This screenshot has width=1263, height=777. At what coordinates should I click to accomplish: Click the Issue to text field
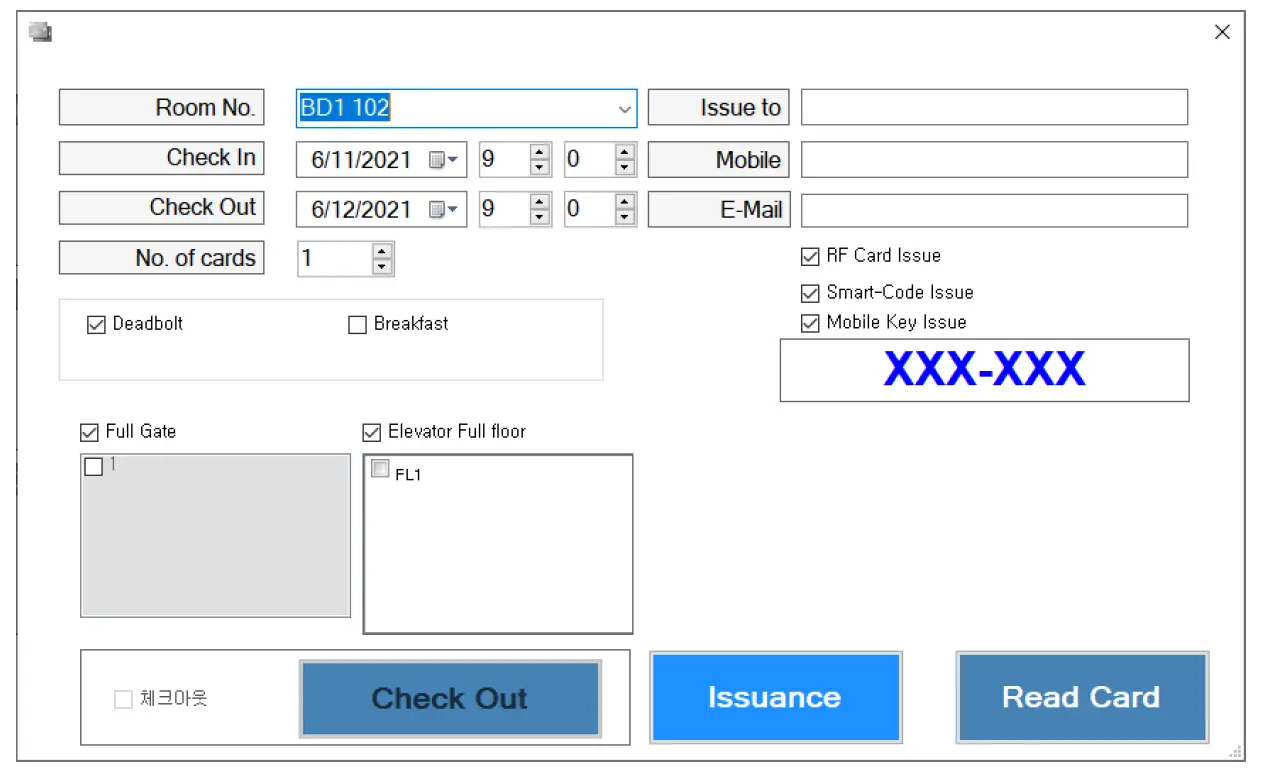pyautogui.click(x=994, y=107)
